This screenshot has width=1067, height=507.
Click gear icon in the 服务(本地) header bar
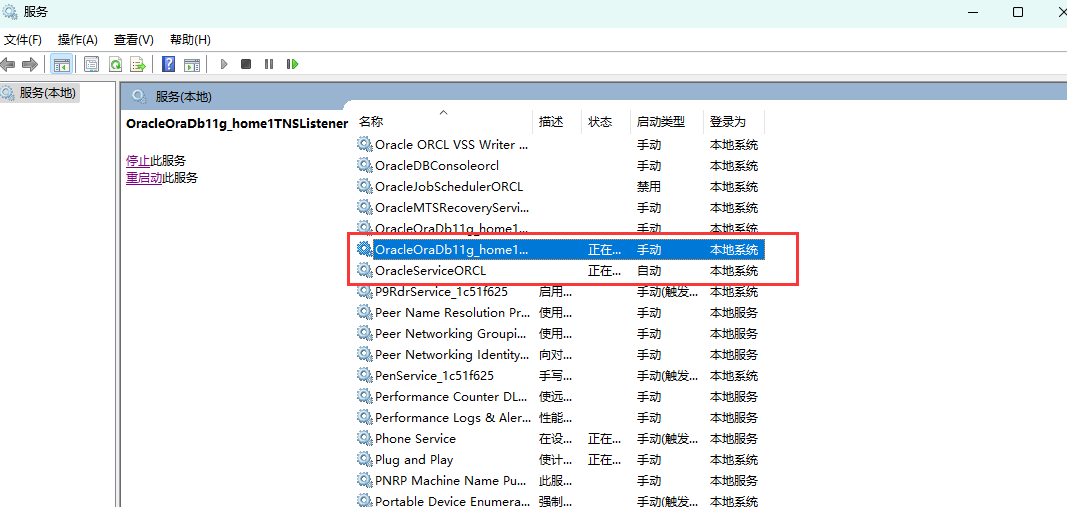(x=139, y=96)
